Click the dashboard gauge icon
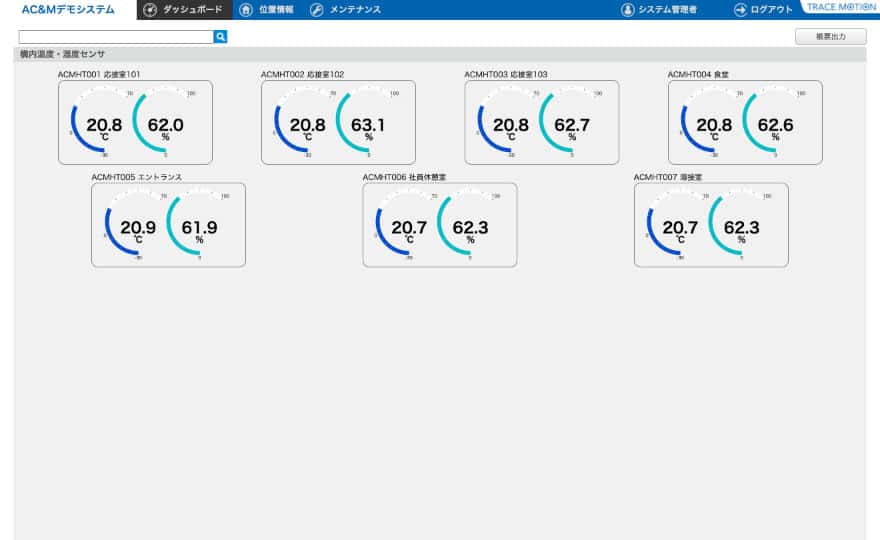Viewport: 880px width, 540px height. (x=150, y=10)
